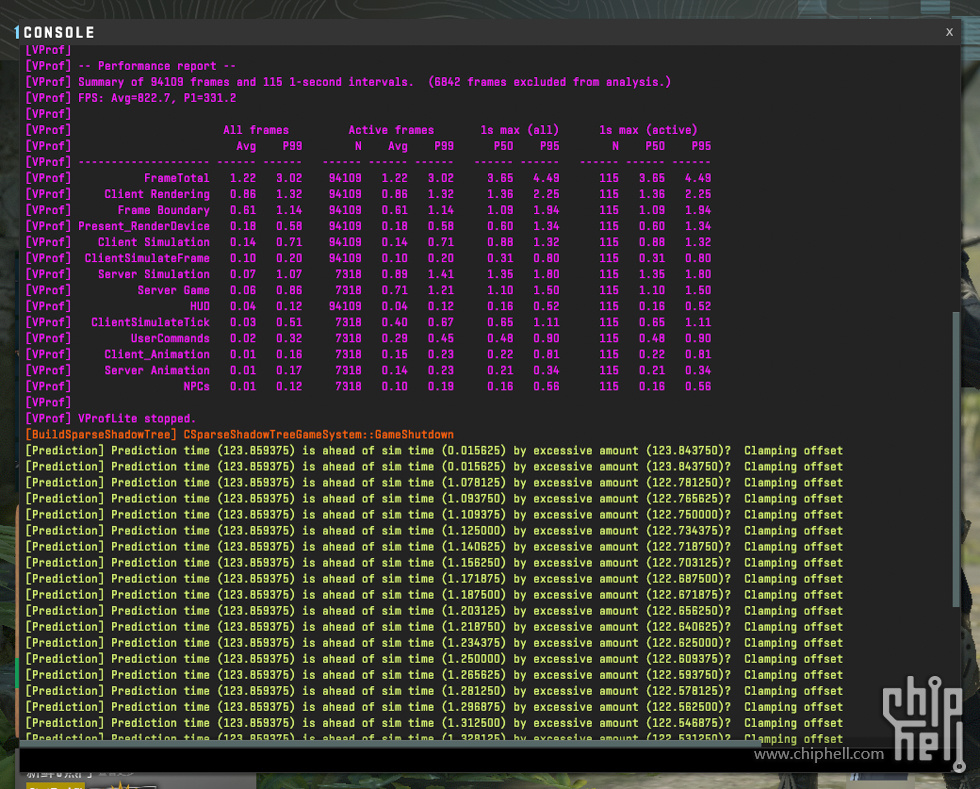Click the UserCommands row label
The image size is (980, 789).
170,339
